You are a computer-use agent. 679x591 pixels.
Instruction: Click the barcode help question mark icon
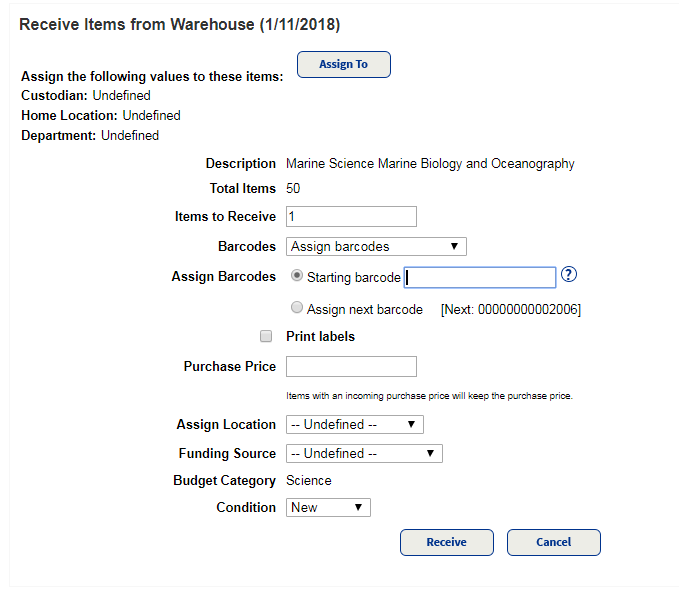click(570, 276)
